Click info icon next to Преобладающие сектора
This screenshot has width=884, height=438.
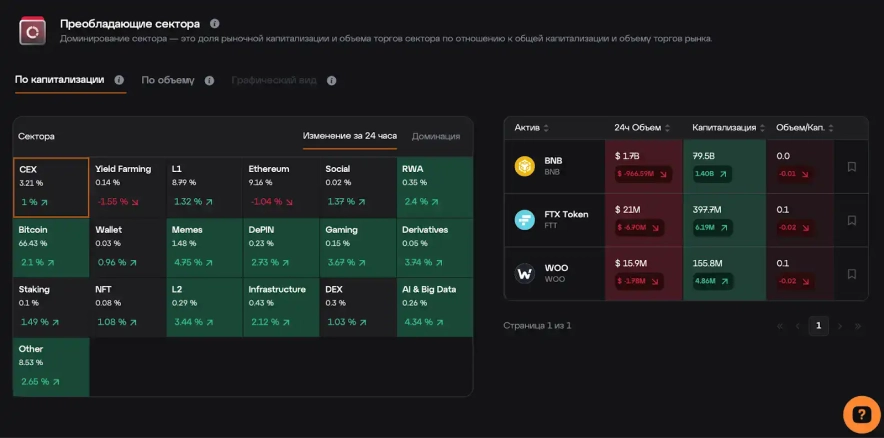215,23
